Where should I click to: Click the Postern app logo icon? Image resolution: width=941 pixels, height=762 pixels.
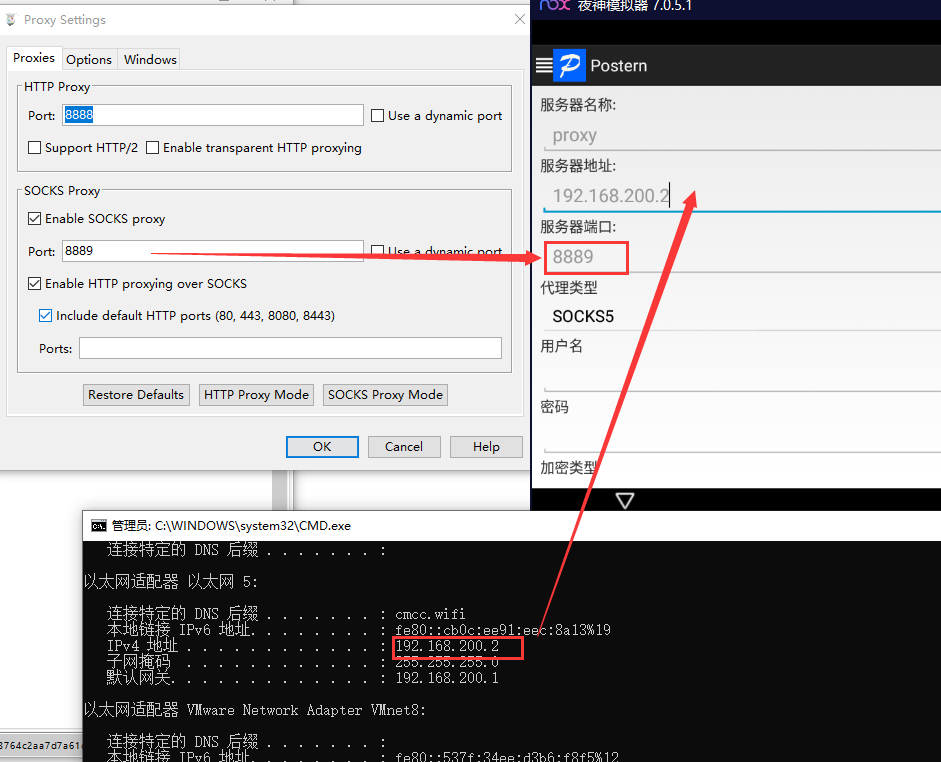coord(569,66)
